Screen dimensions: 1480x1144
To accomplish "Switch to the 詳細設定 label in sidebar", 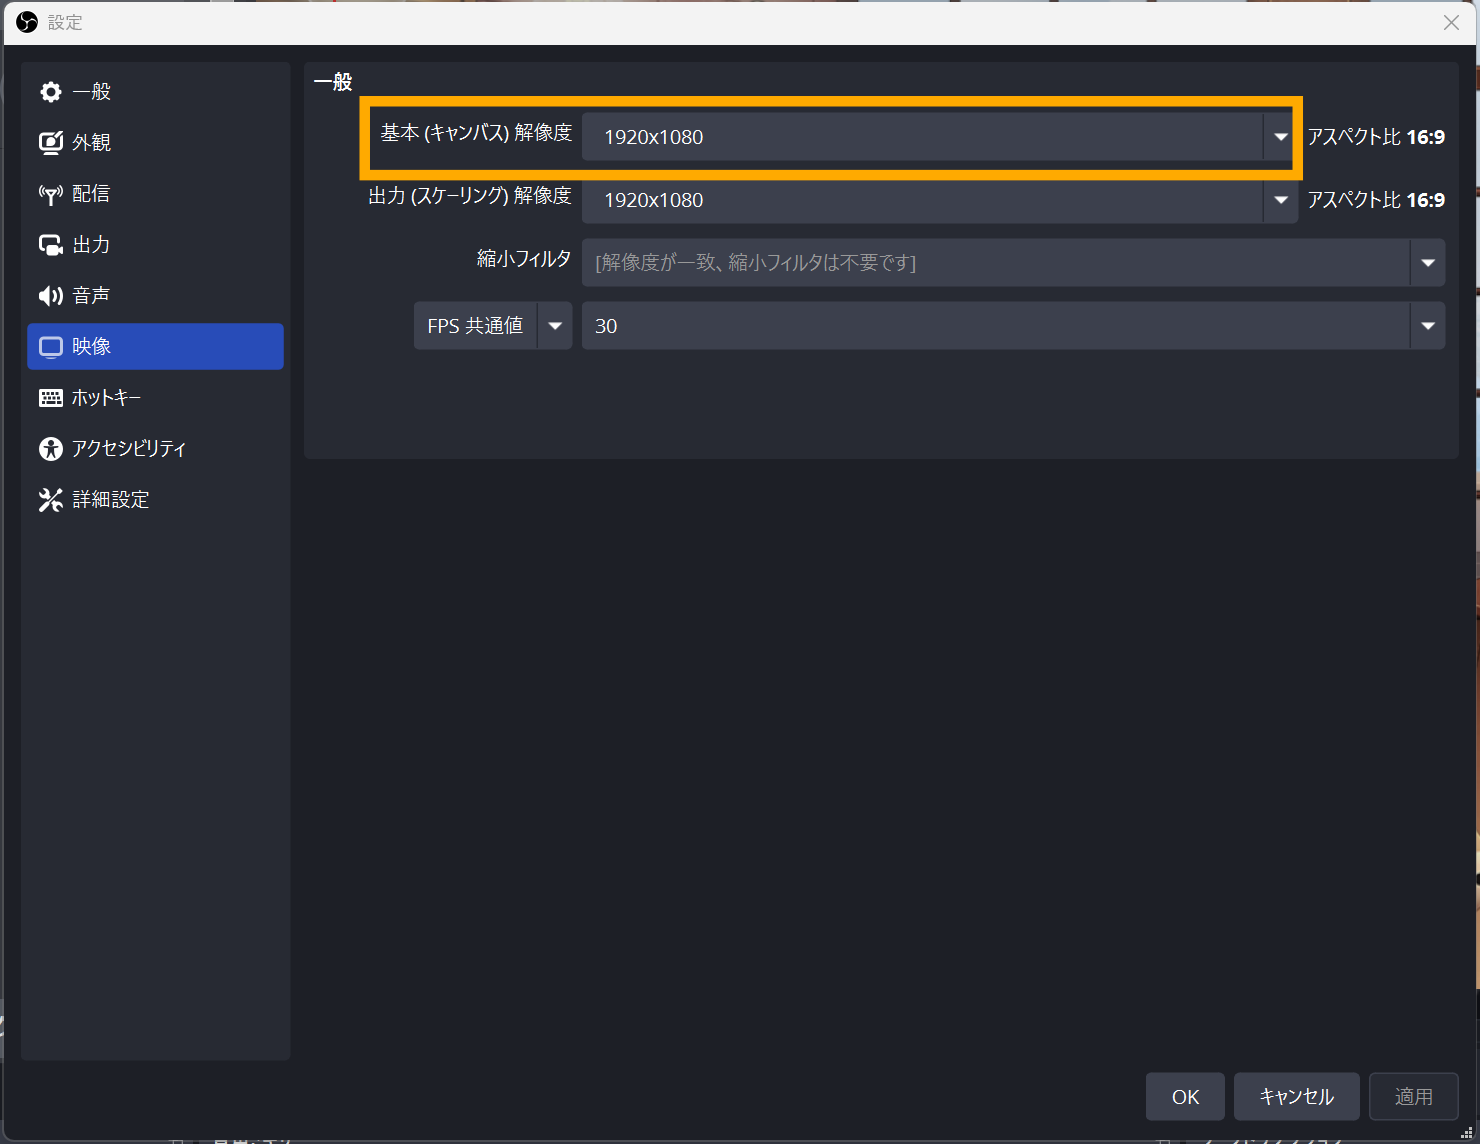I will coord(111,500).
